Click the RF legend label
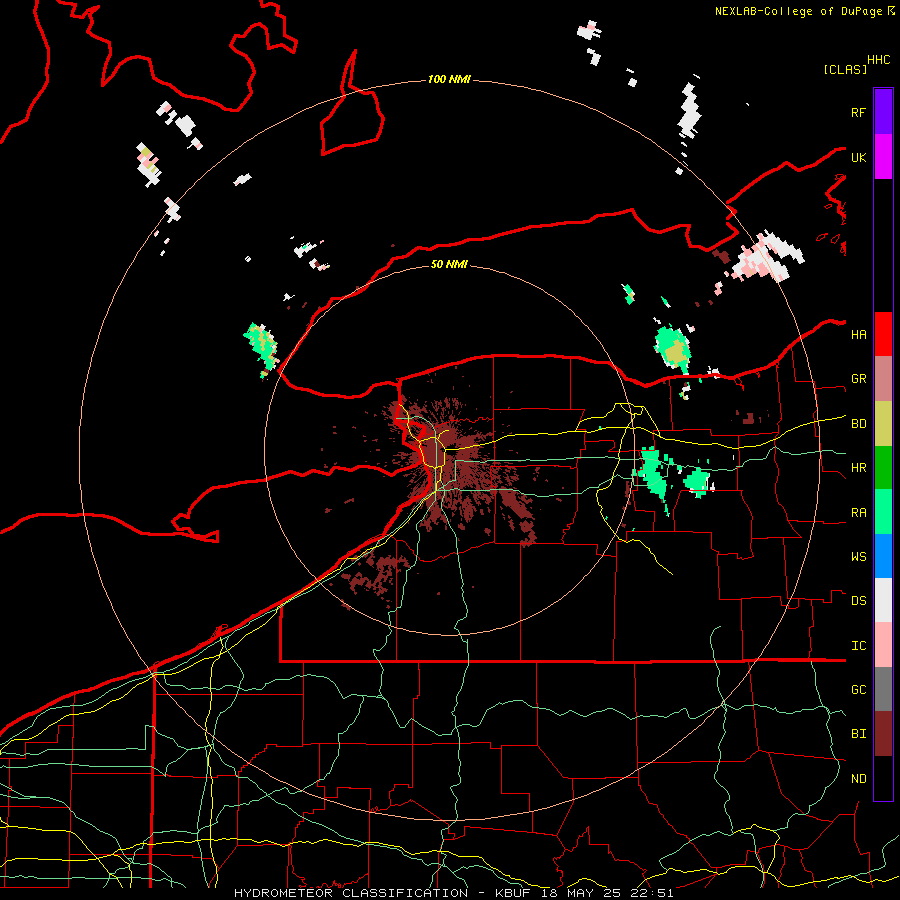The image size is (900, 900). (x=858, y=112)
